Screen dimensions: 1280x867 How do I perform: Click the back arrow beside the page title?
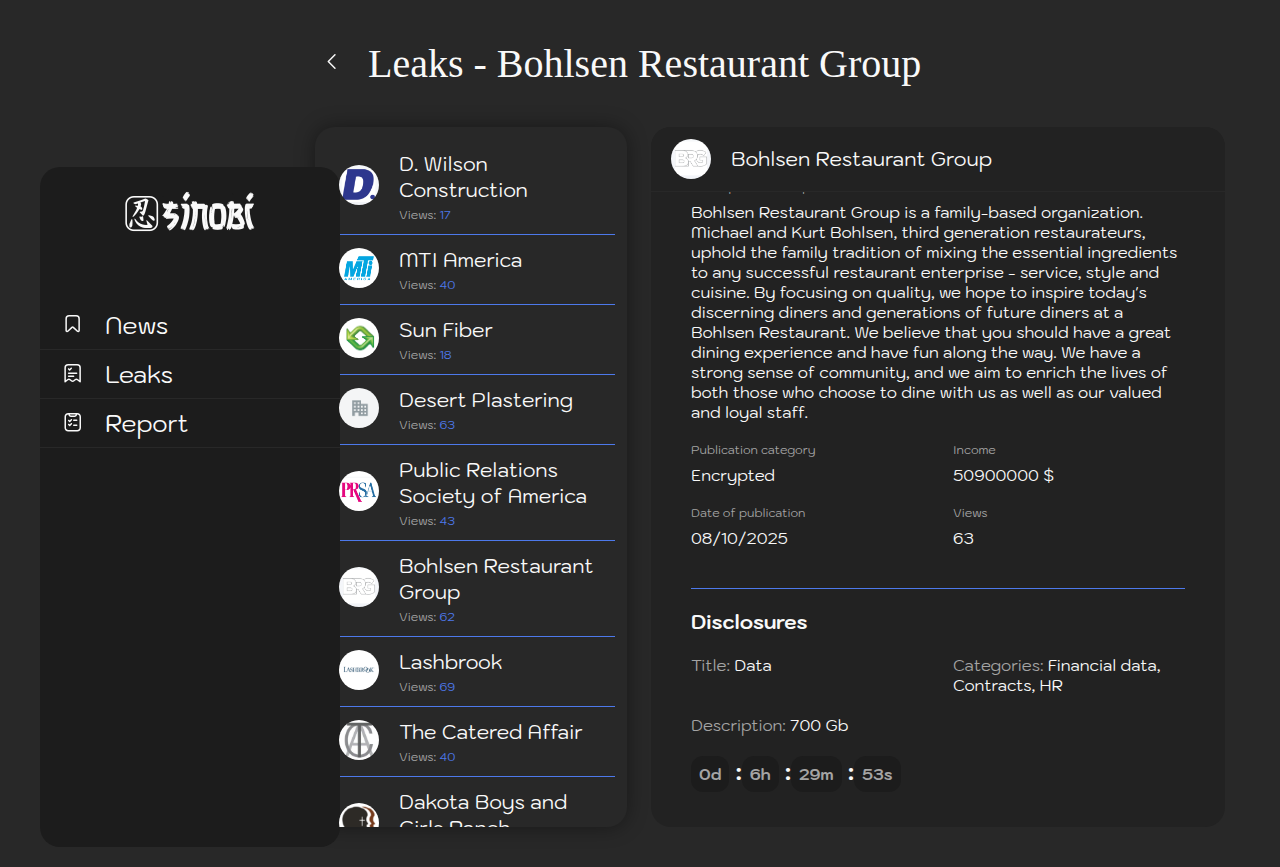pos(332,62)
